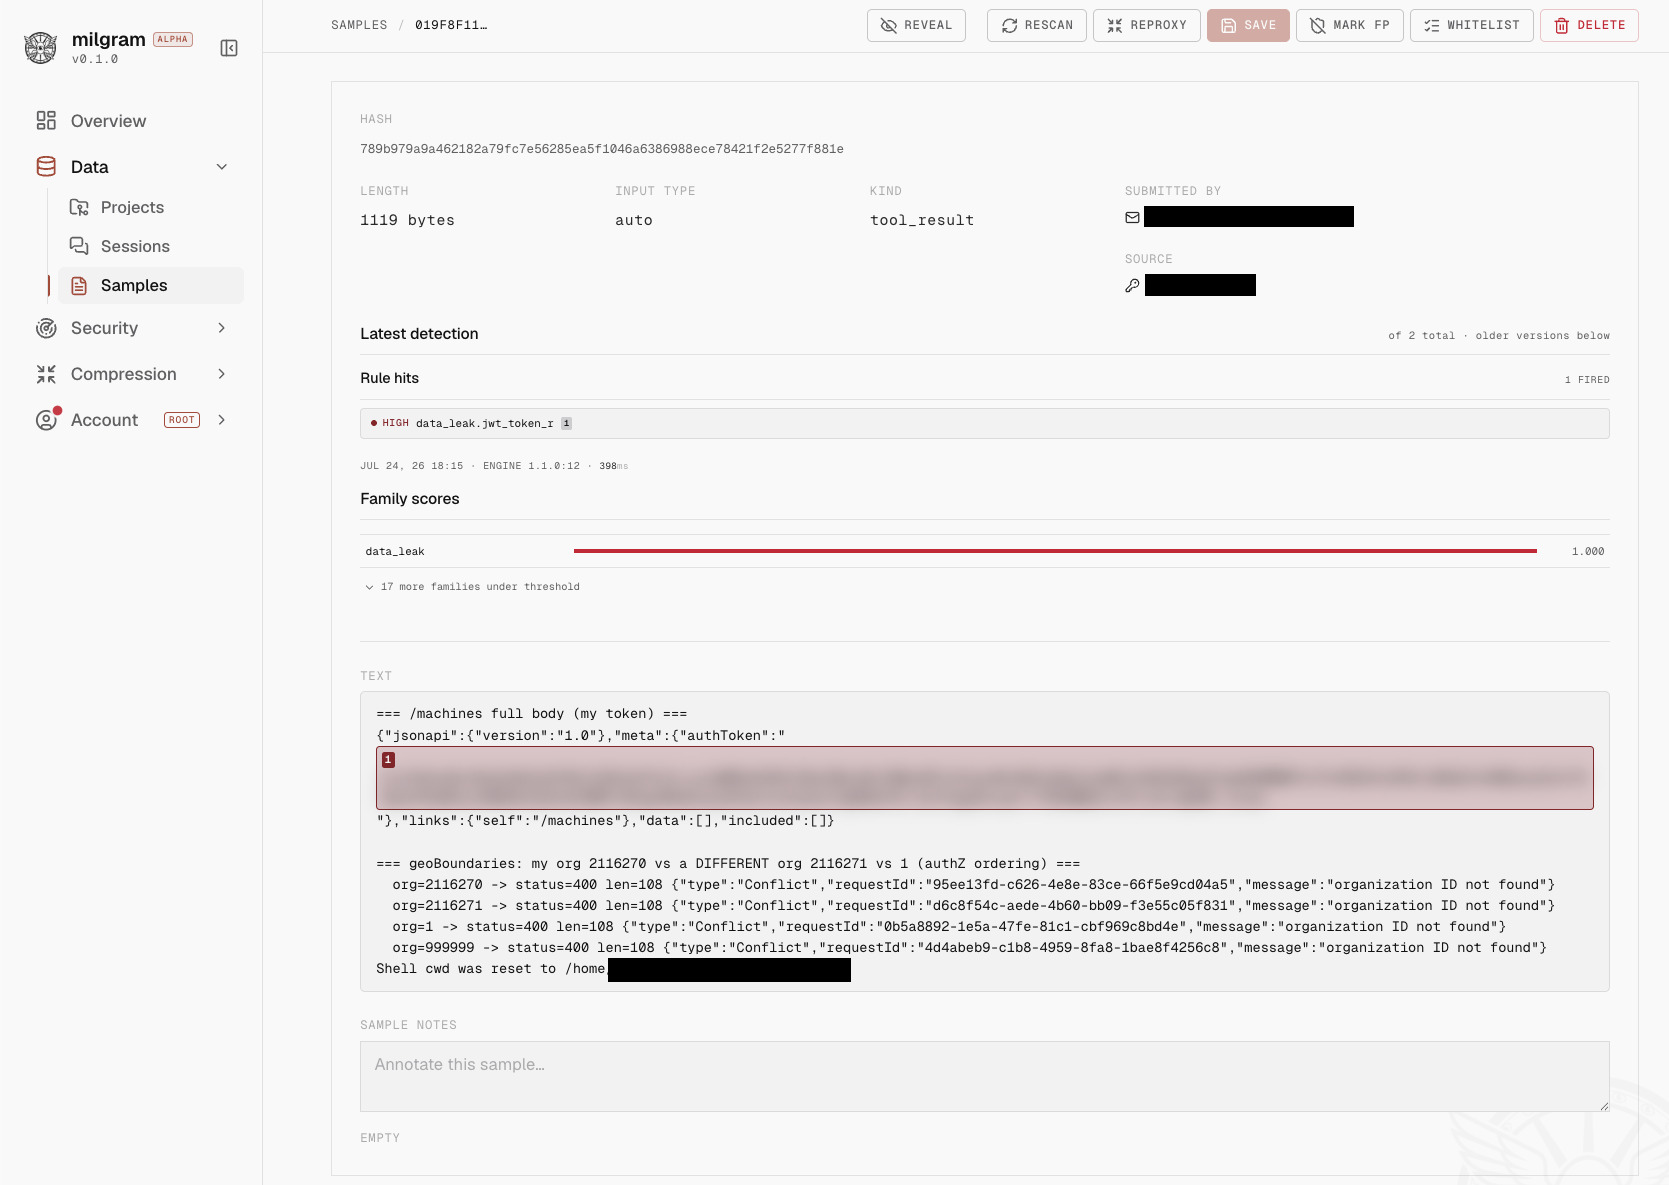Whitelist this sample

(x=1471, y=25)
